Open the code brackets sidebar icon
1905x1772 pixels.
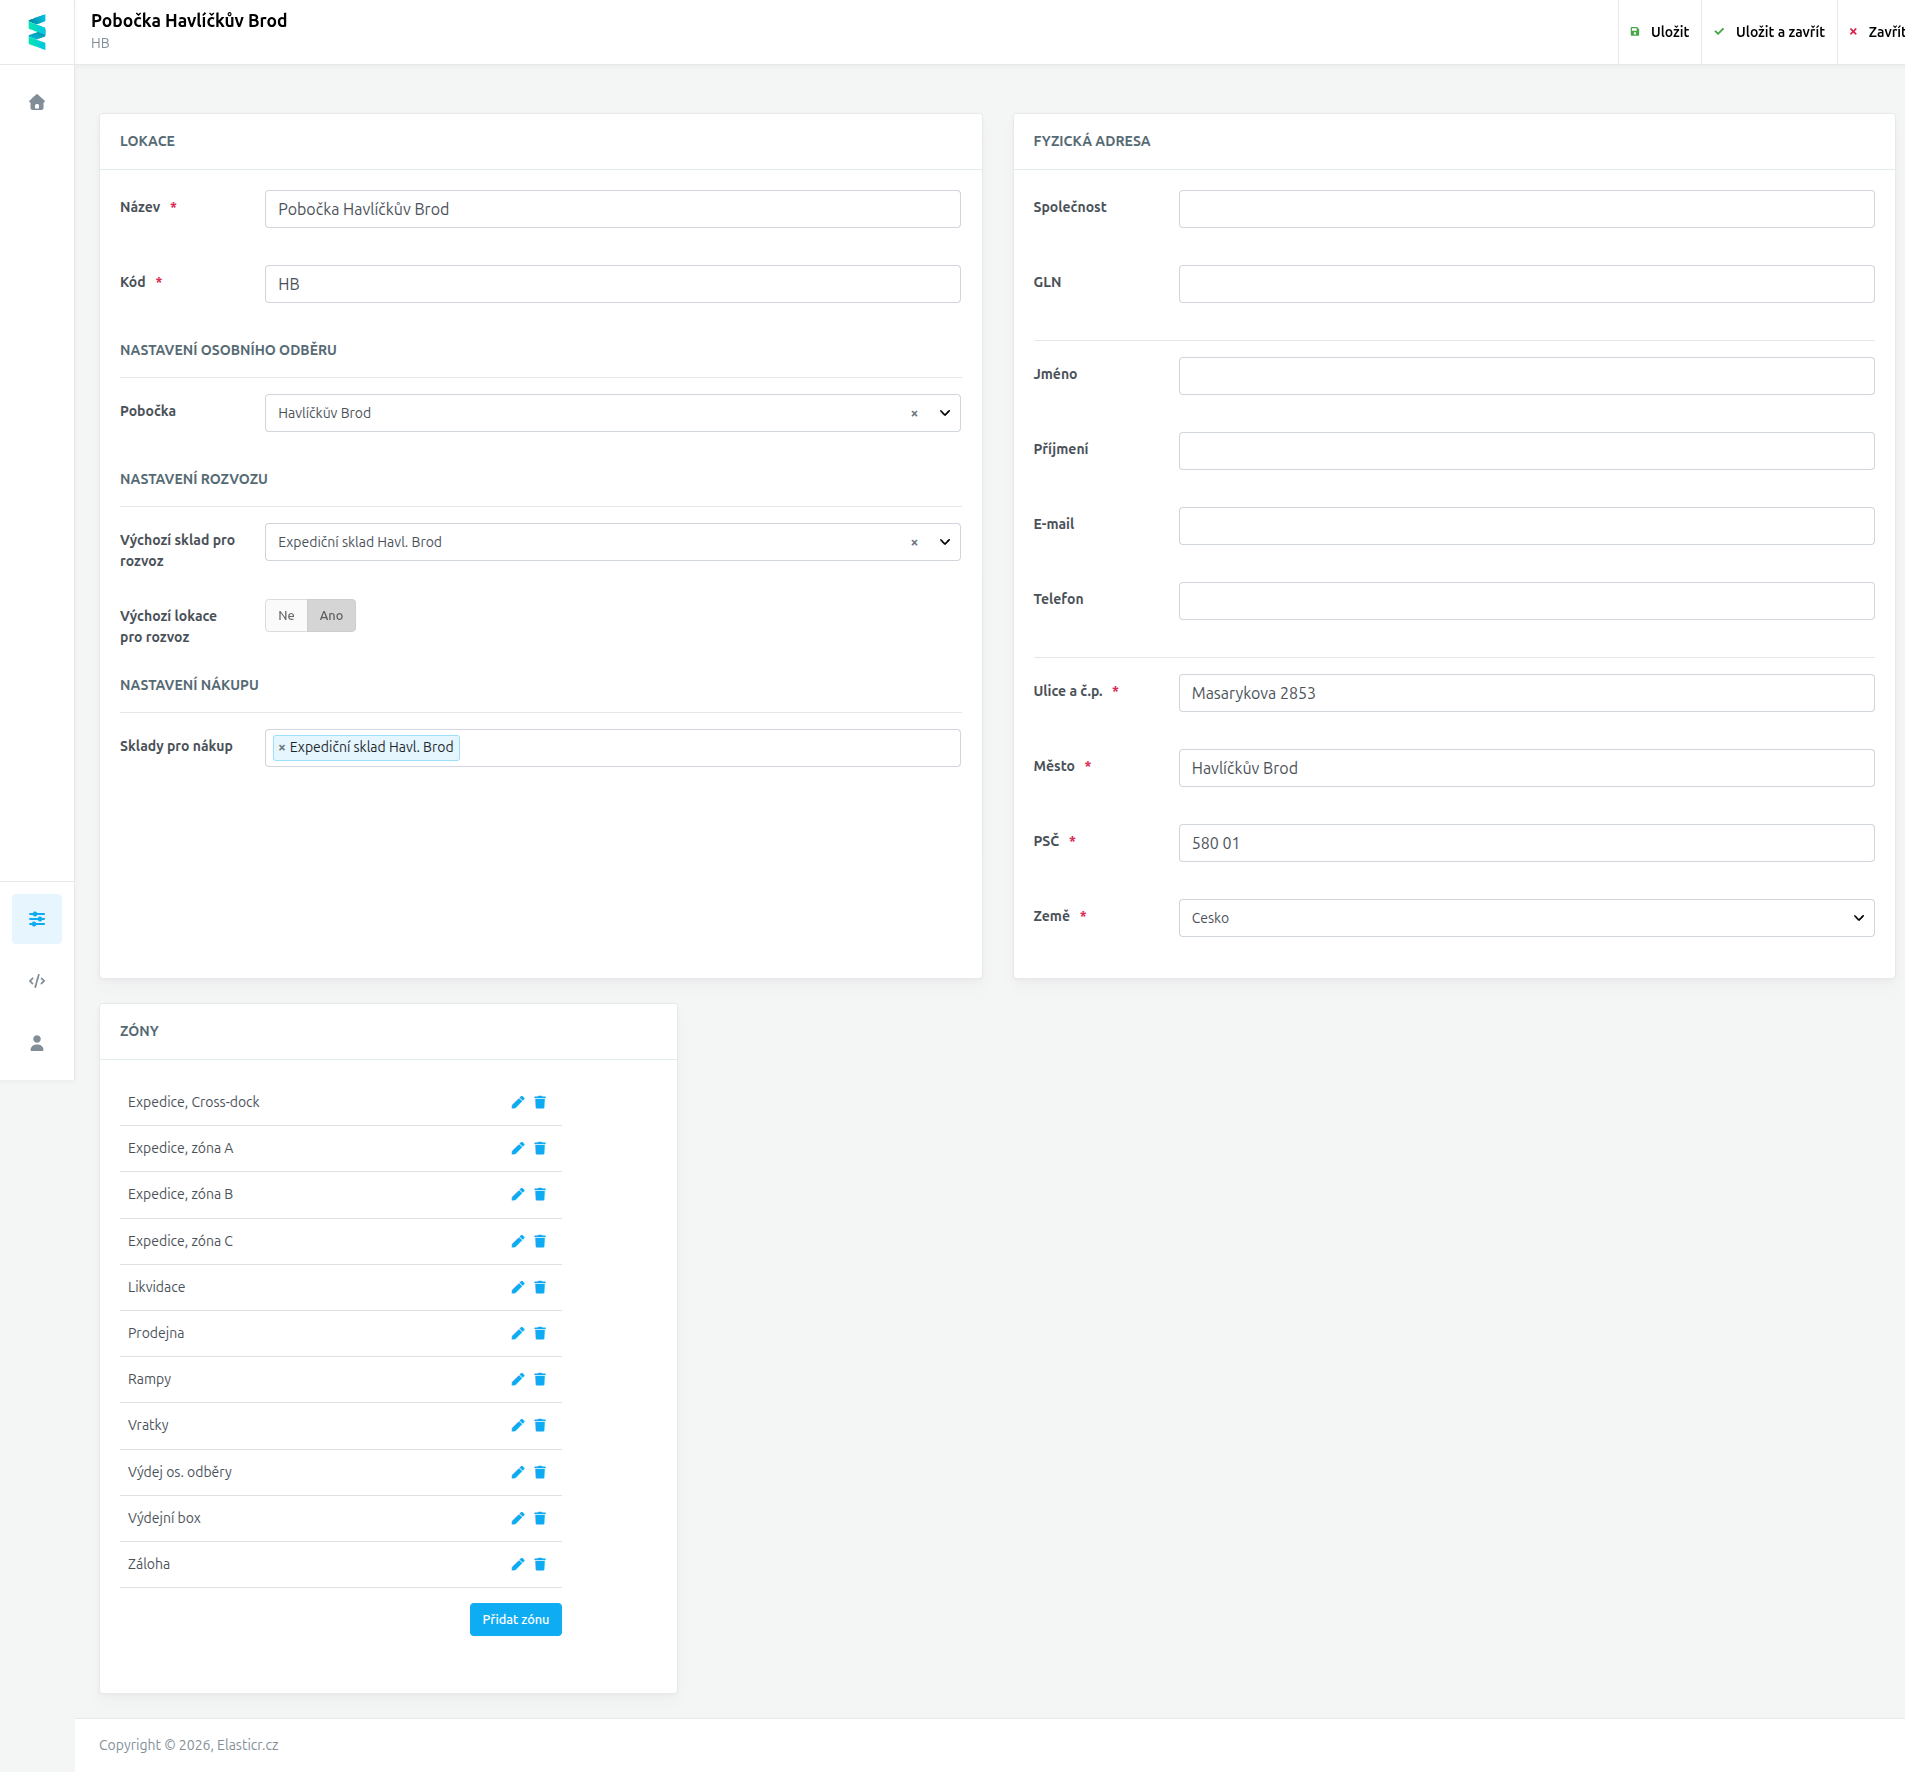tap(37, 981)
